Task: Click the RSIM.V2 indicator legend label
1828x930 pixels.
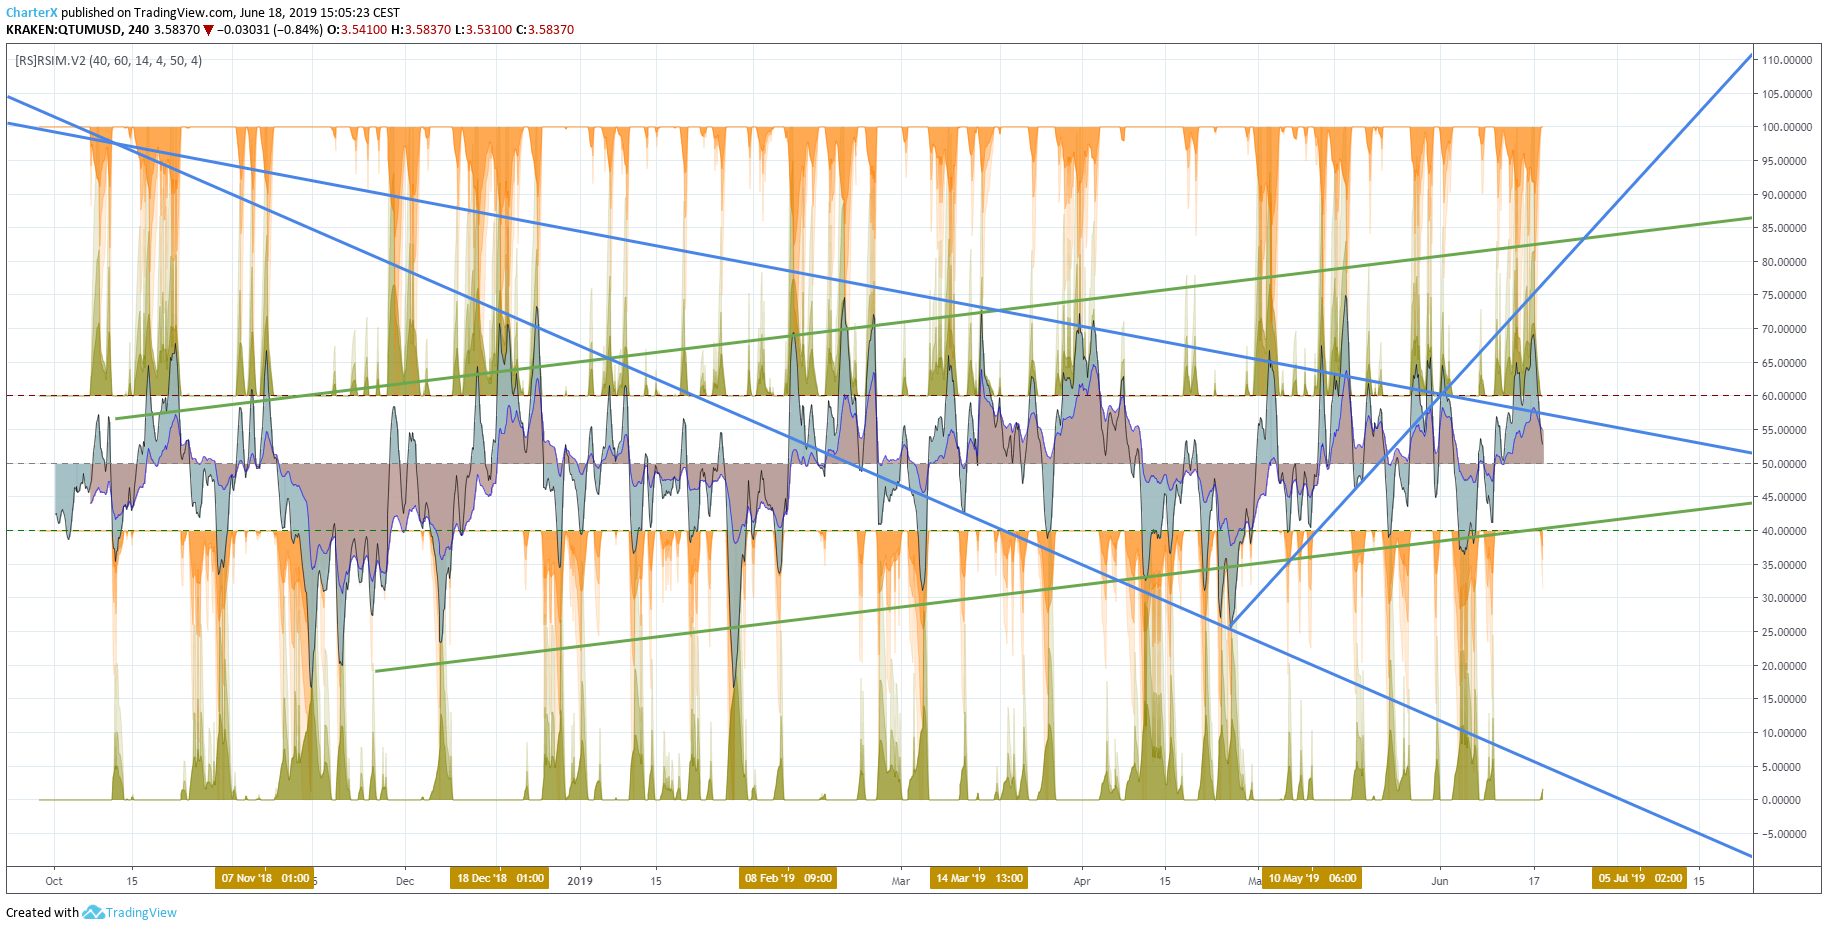Action: pyautogui.click(x=108, y=61)
